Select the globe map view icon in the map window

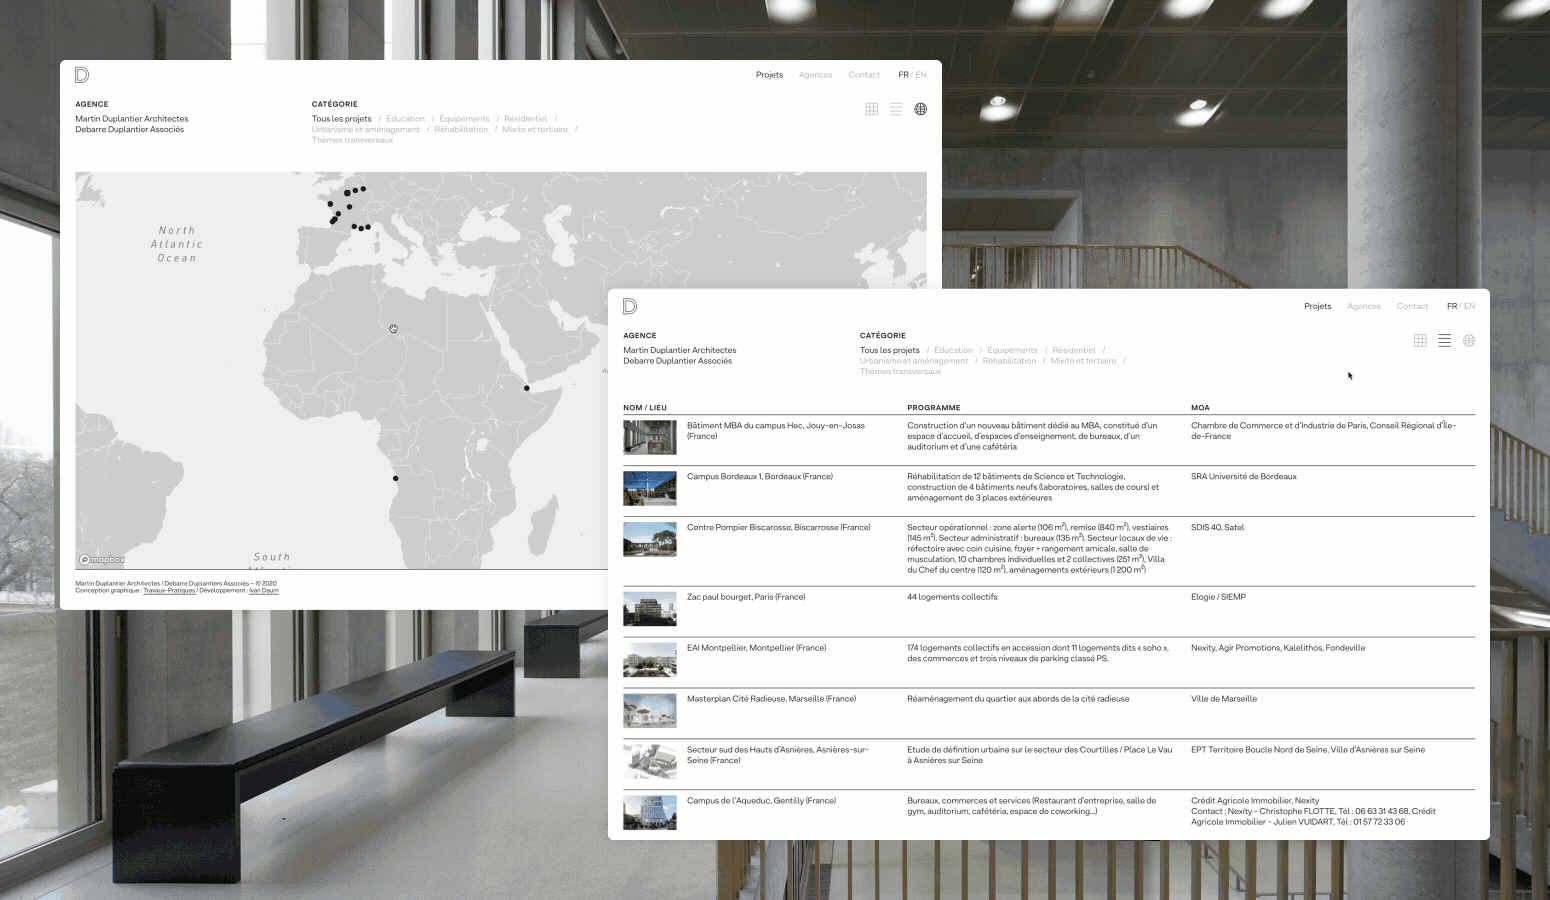(921, 109)
